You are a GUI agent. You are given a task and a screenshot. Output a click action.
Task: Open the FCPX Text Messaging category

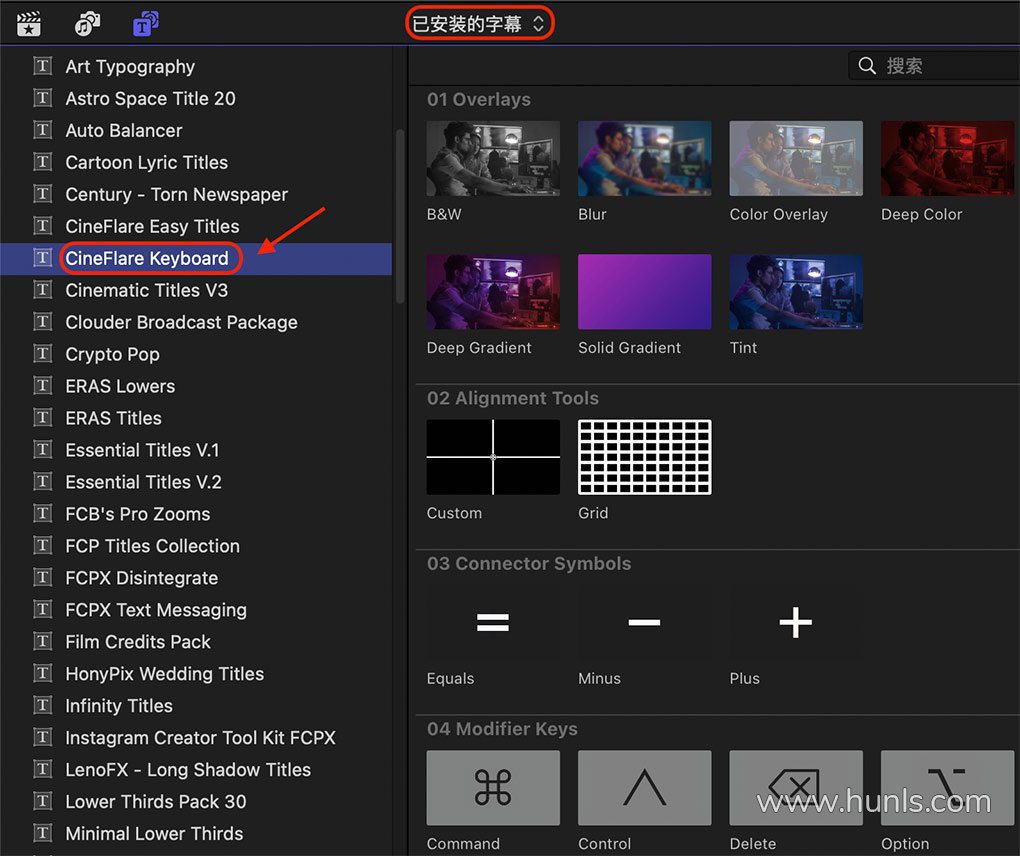tap(155, 610)
